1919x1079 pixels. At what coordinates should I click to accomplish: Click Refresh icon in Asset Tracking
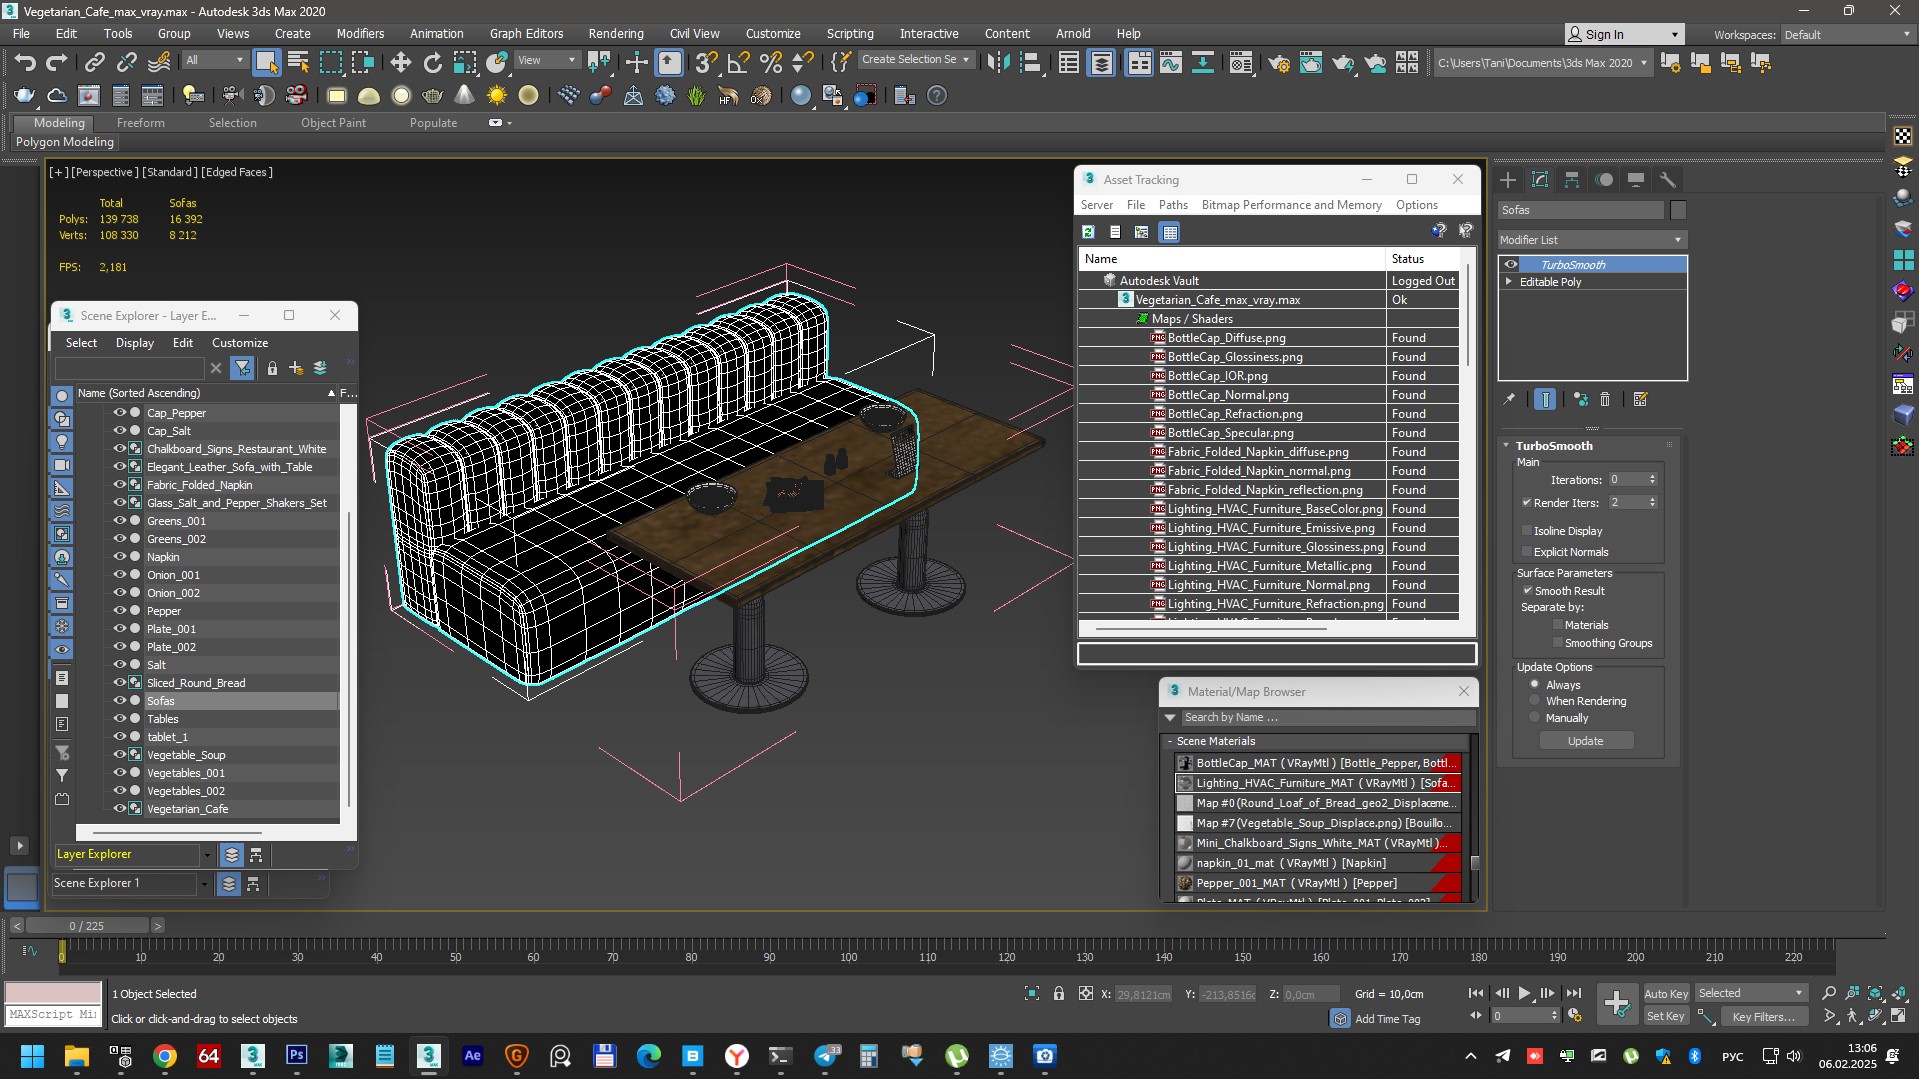(1088, 232)
